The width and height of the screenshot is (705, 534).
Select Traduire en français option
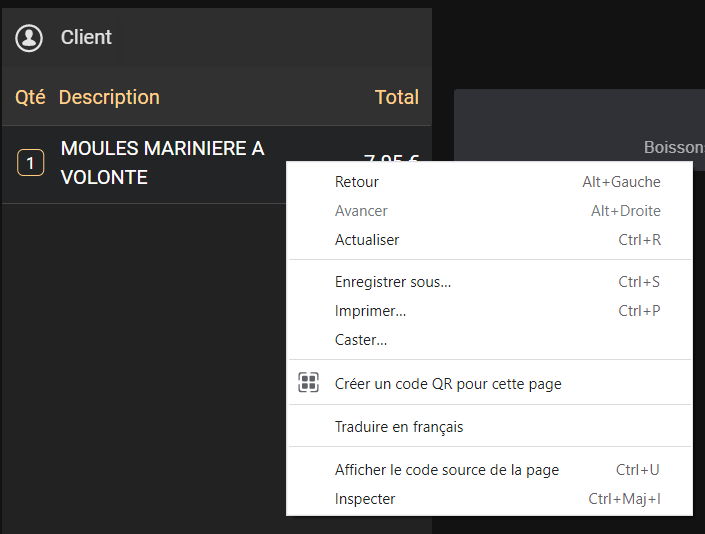coord(399,427)
